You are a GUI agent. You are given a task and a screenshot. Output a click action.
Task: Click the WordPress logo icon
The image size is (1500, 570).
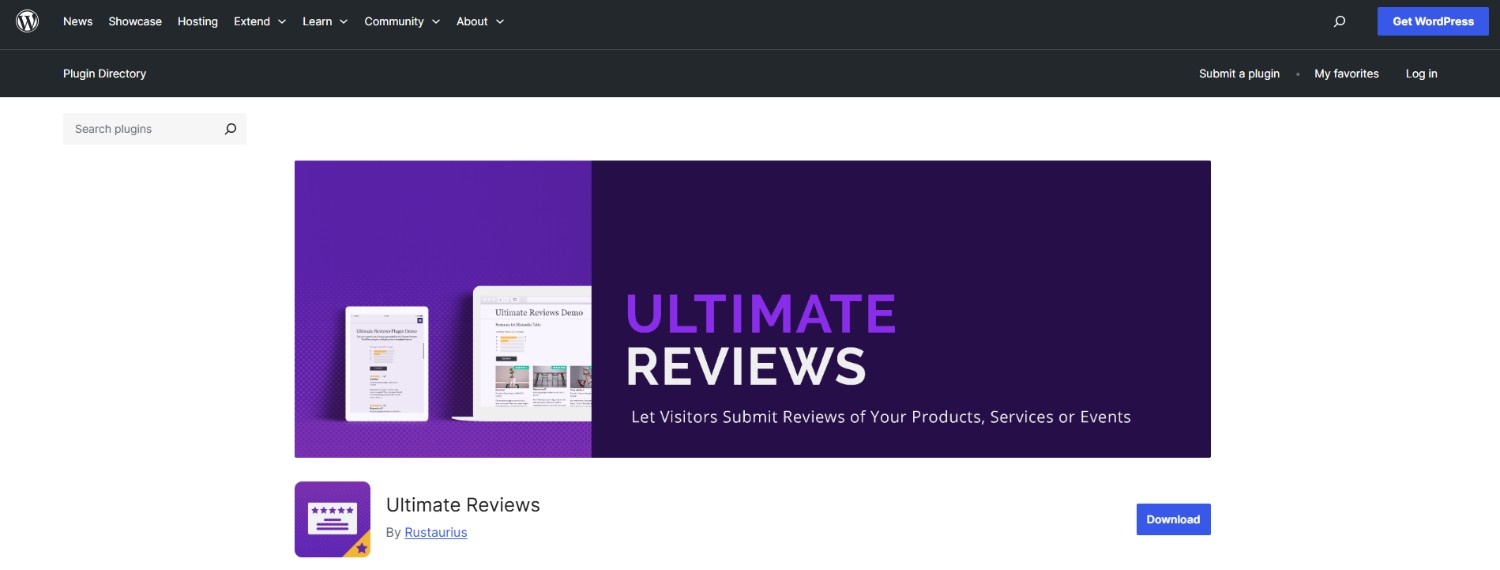pyautogui.click(x=27, y=21)
